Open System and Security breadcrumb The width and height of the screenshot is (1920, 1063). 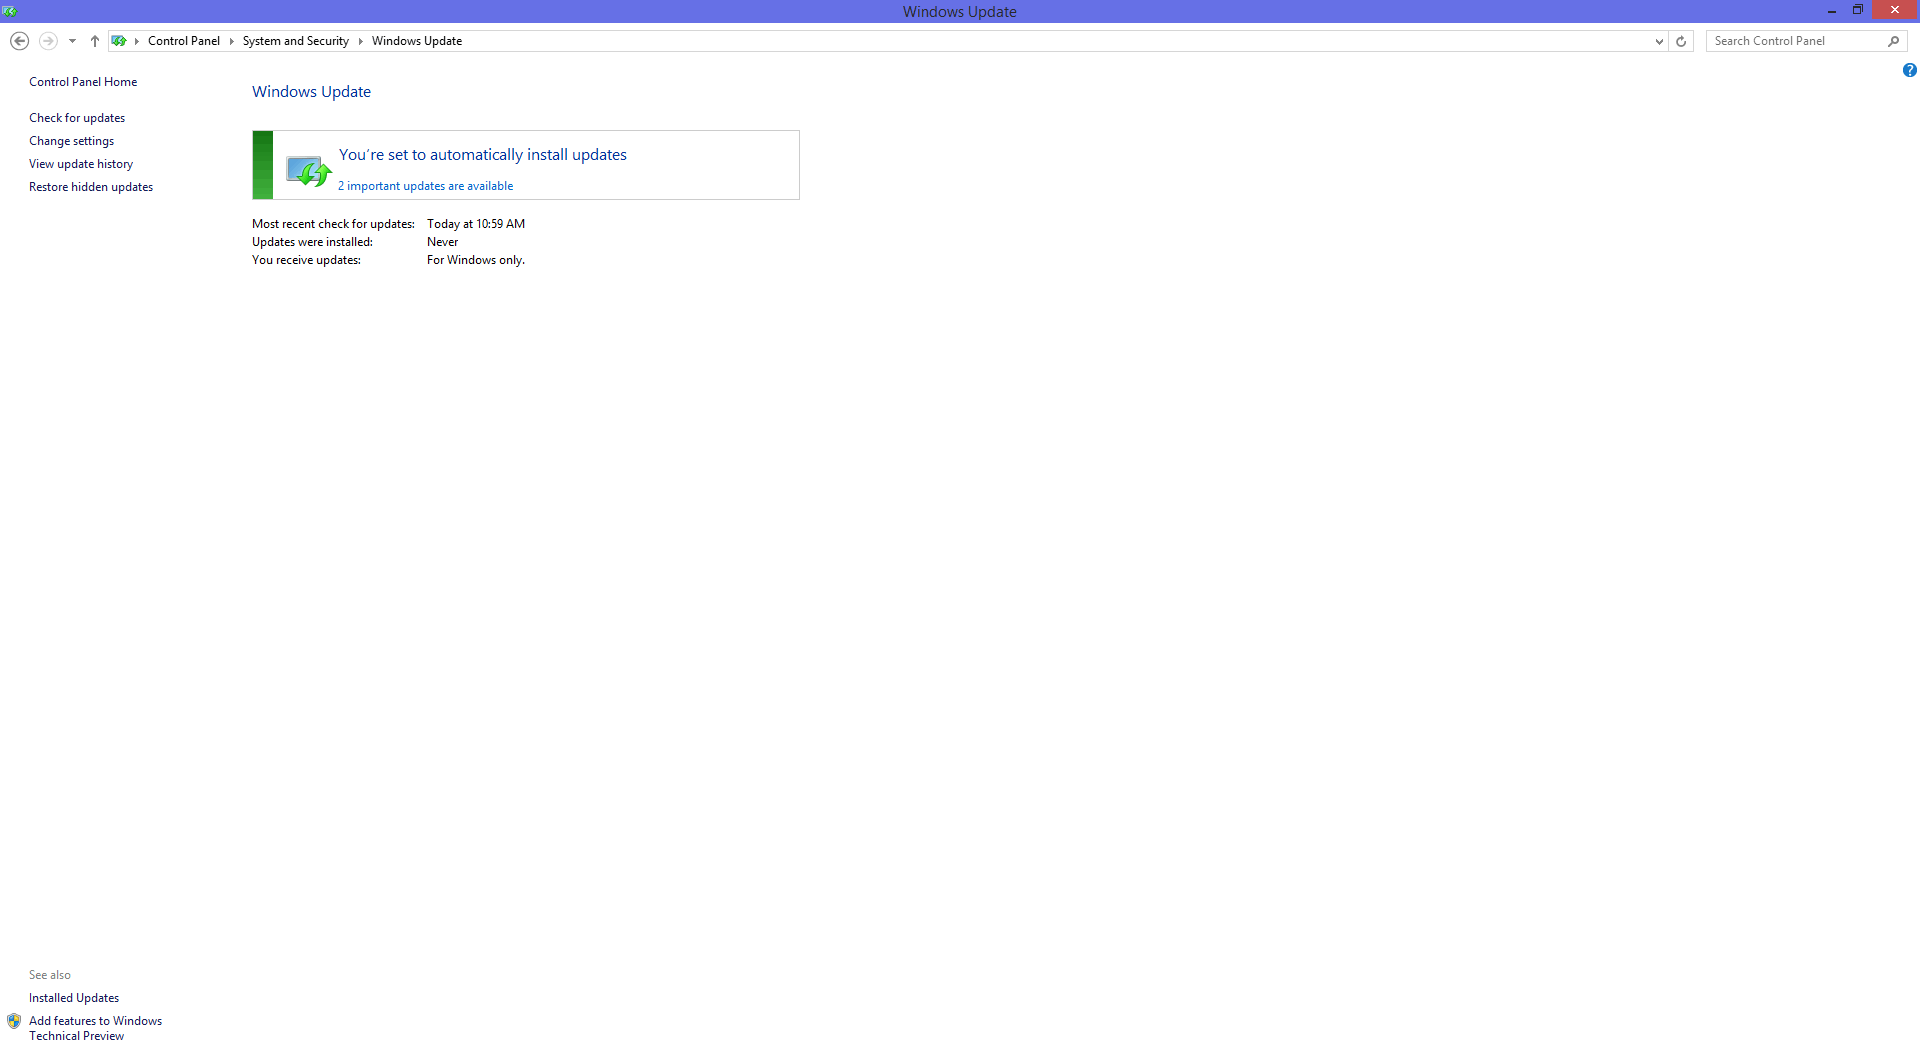click(x=296, y=41)
